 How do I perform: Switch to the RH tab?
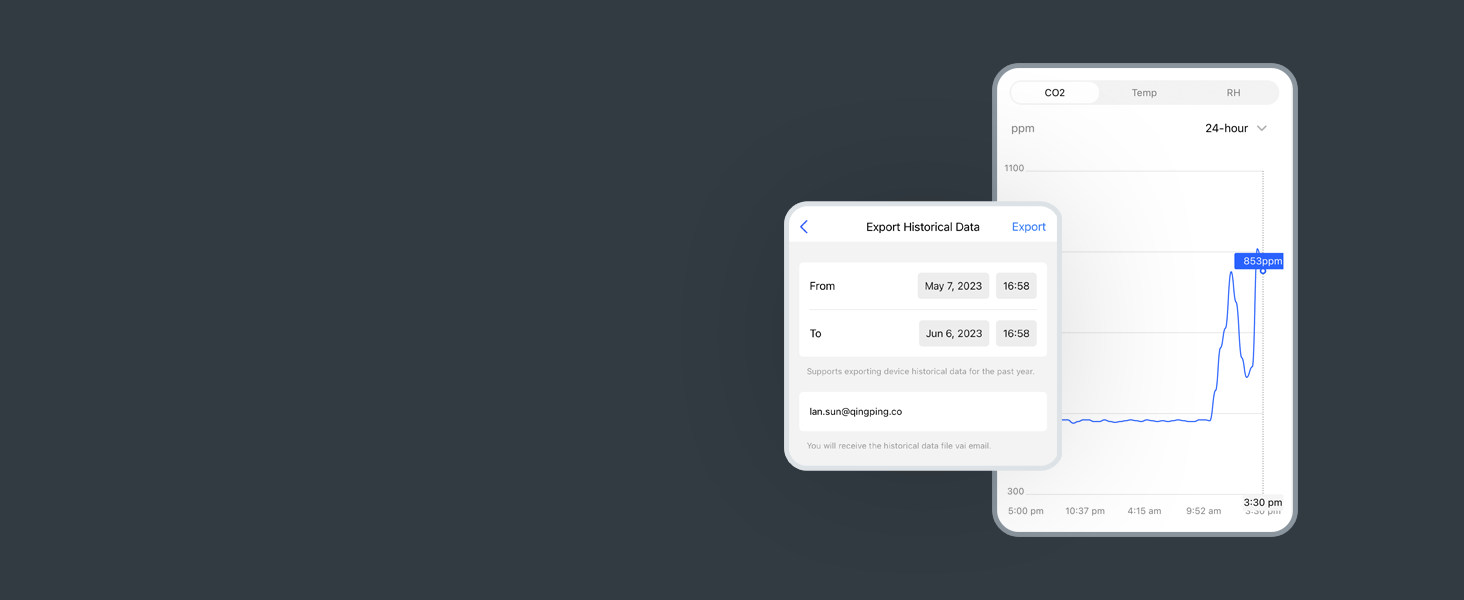click(1233, 93)
